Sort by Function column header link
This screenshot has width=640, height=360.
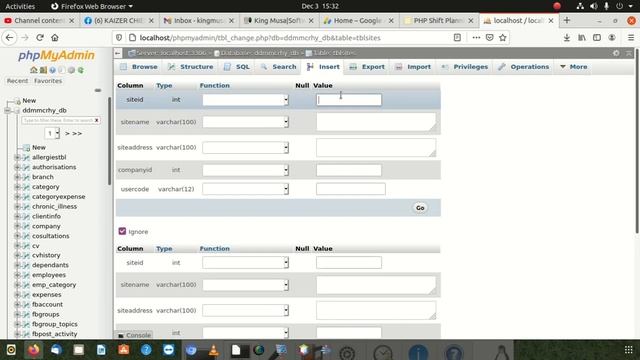tap(214, 85)
